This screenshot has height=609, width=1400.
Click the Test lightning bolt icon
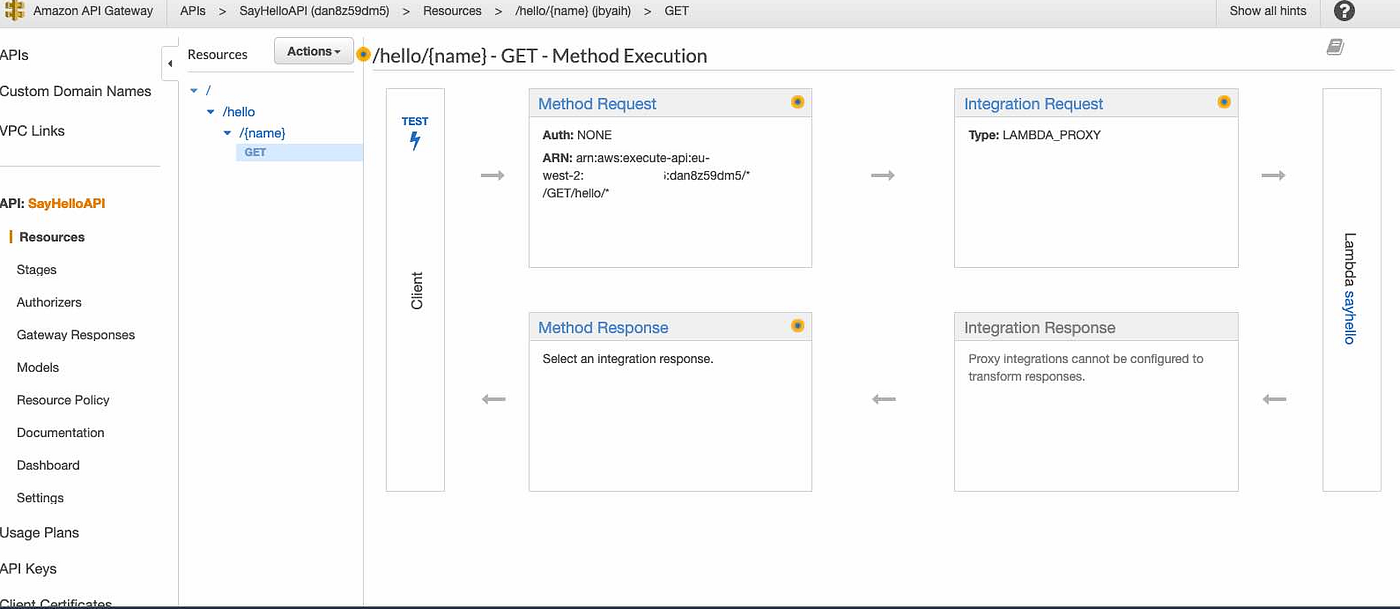(x=415, y=141)
